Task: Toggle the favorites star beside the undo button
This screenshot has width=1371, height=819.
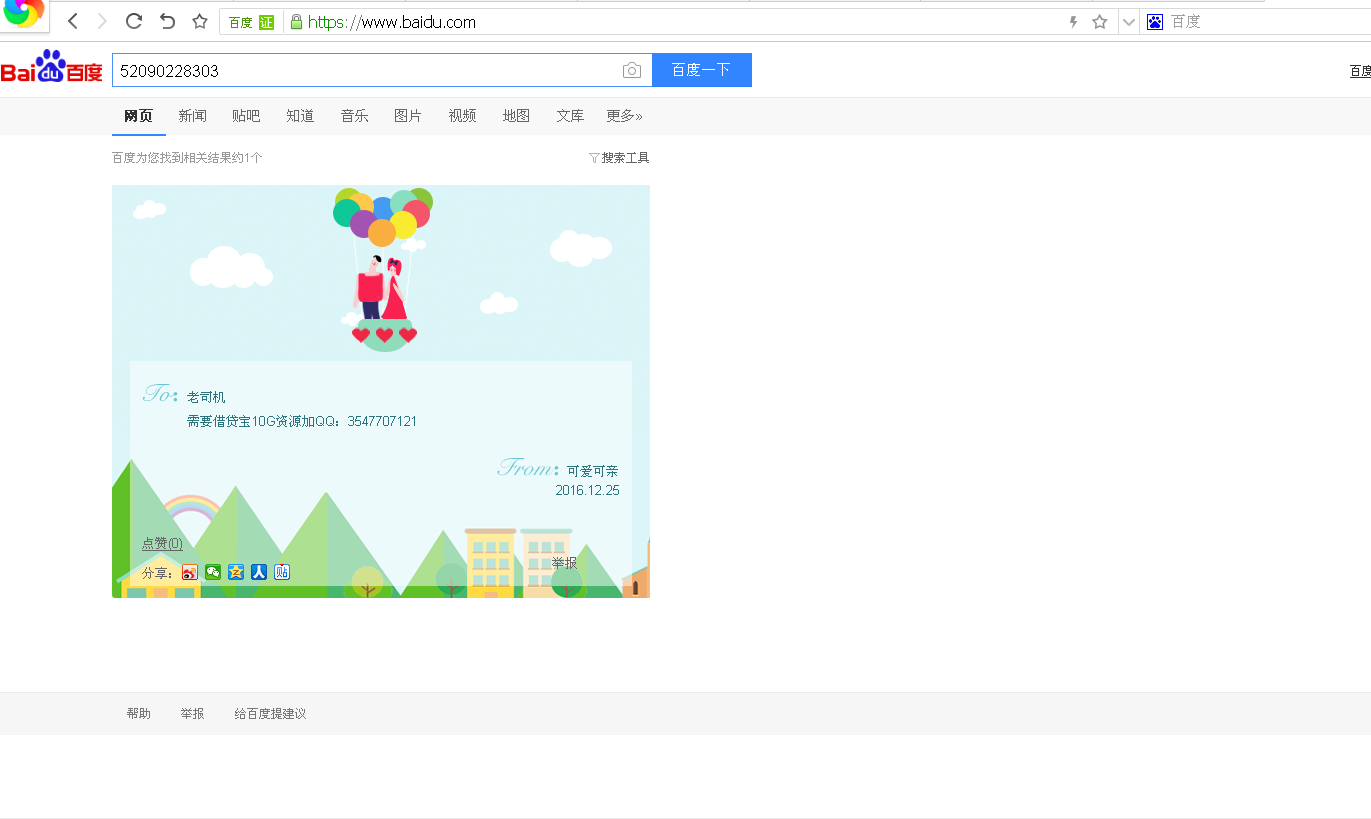Action: 199,19
